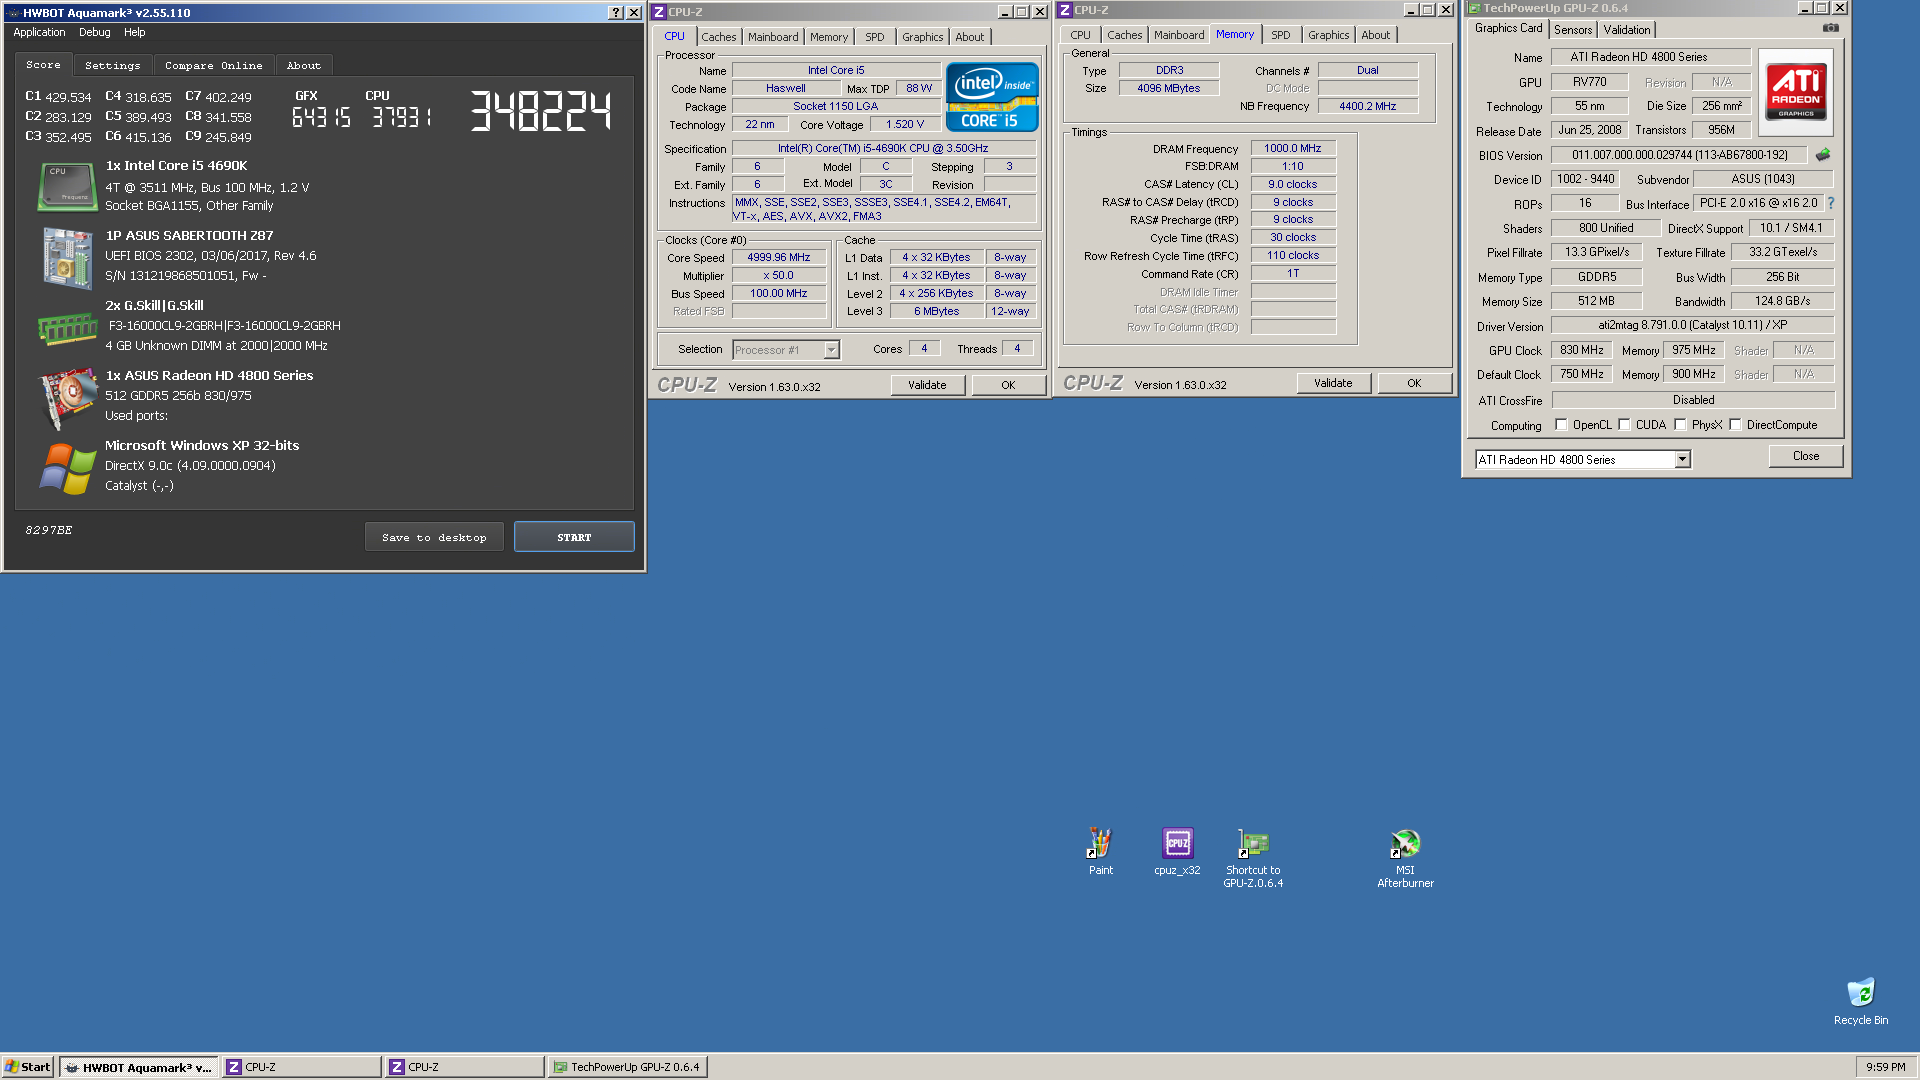Open the cpuz_x32 desktop icon
1920x1080 pixels.
tap(1177, 851)
